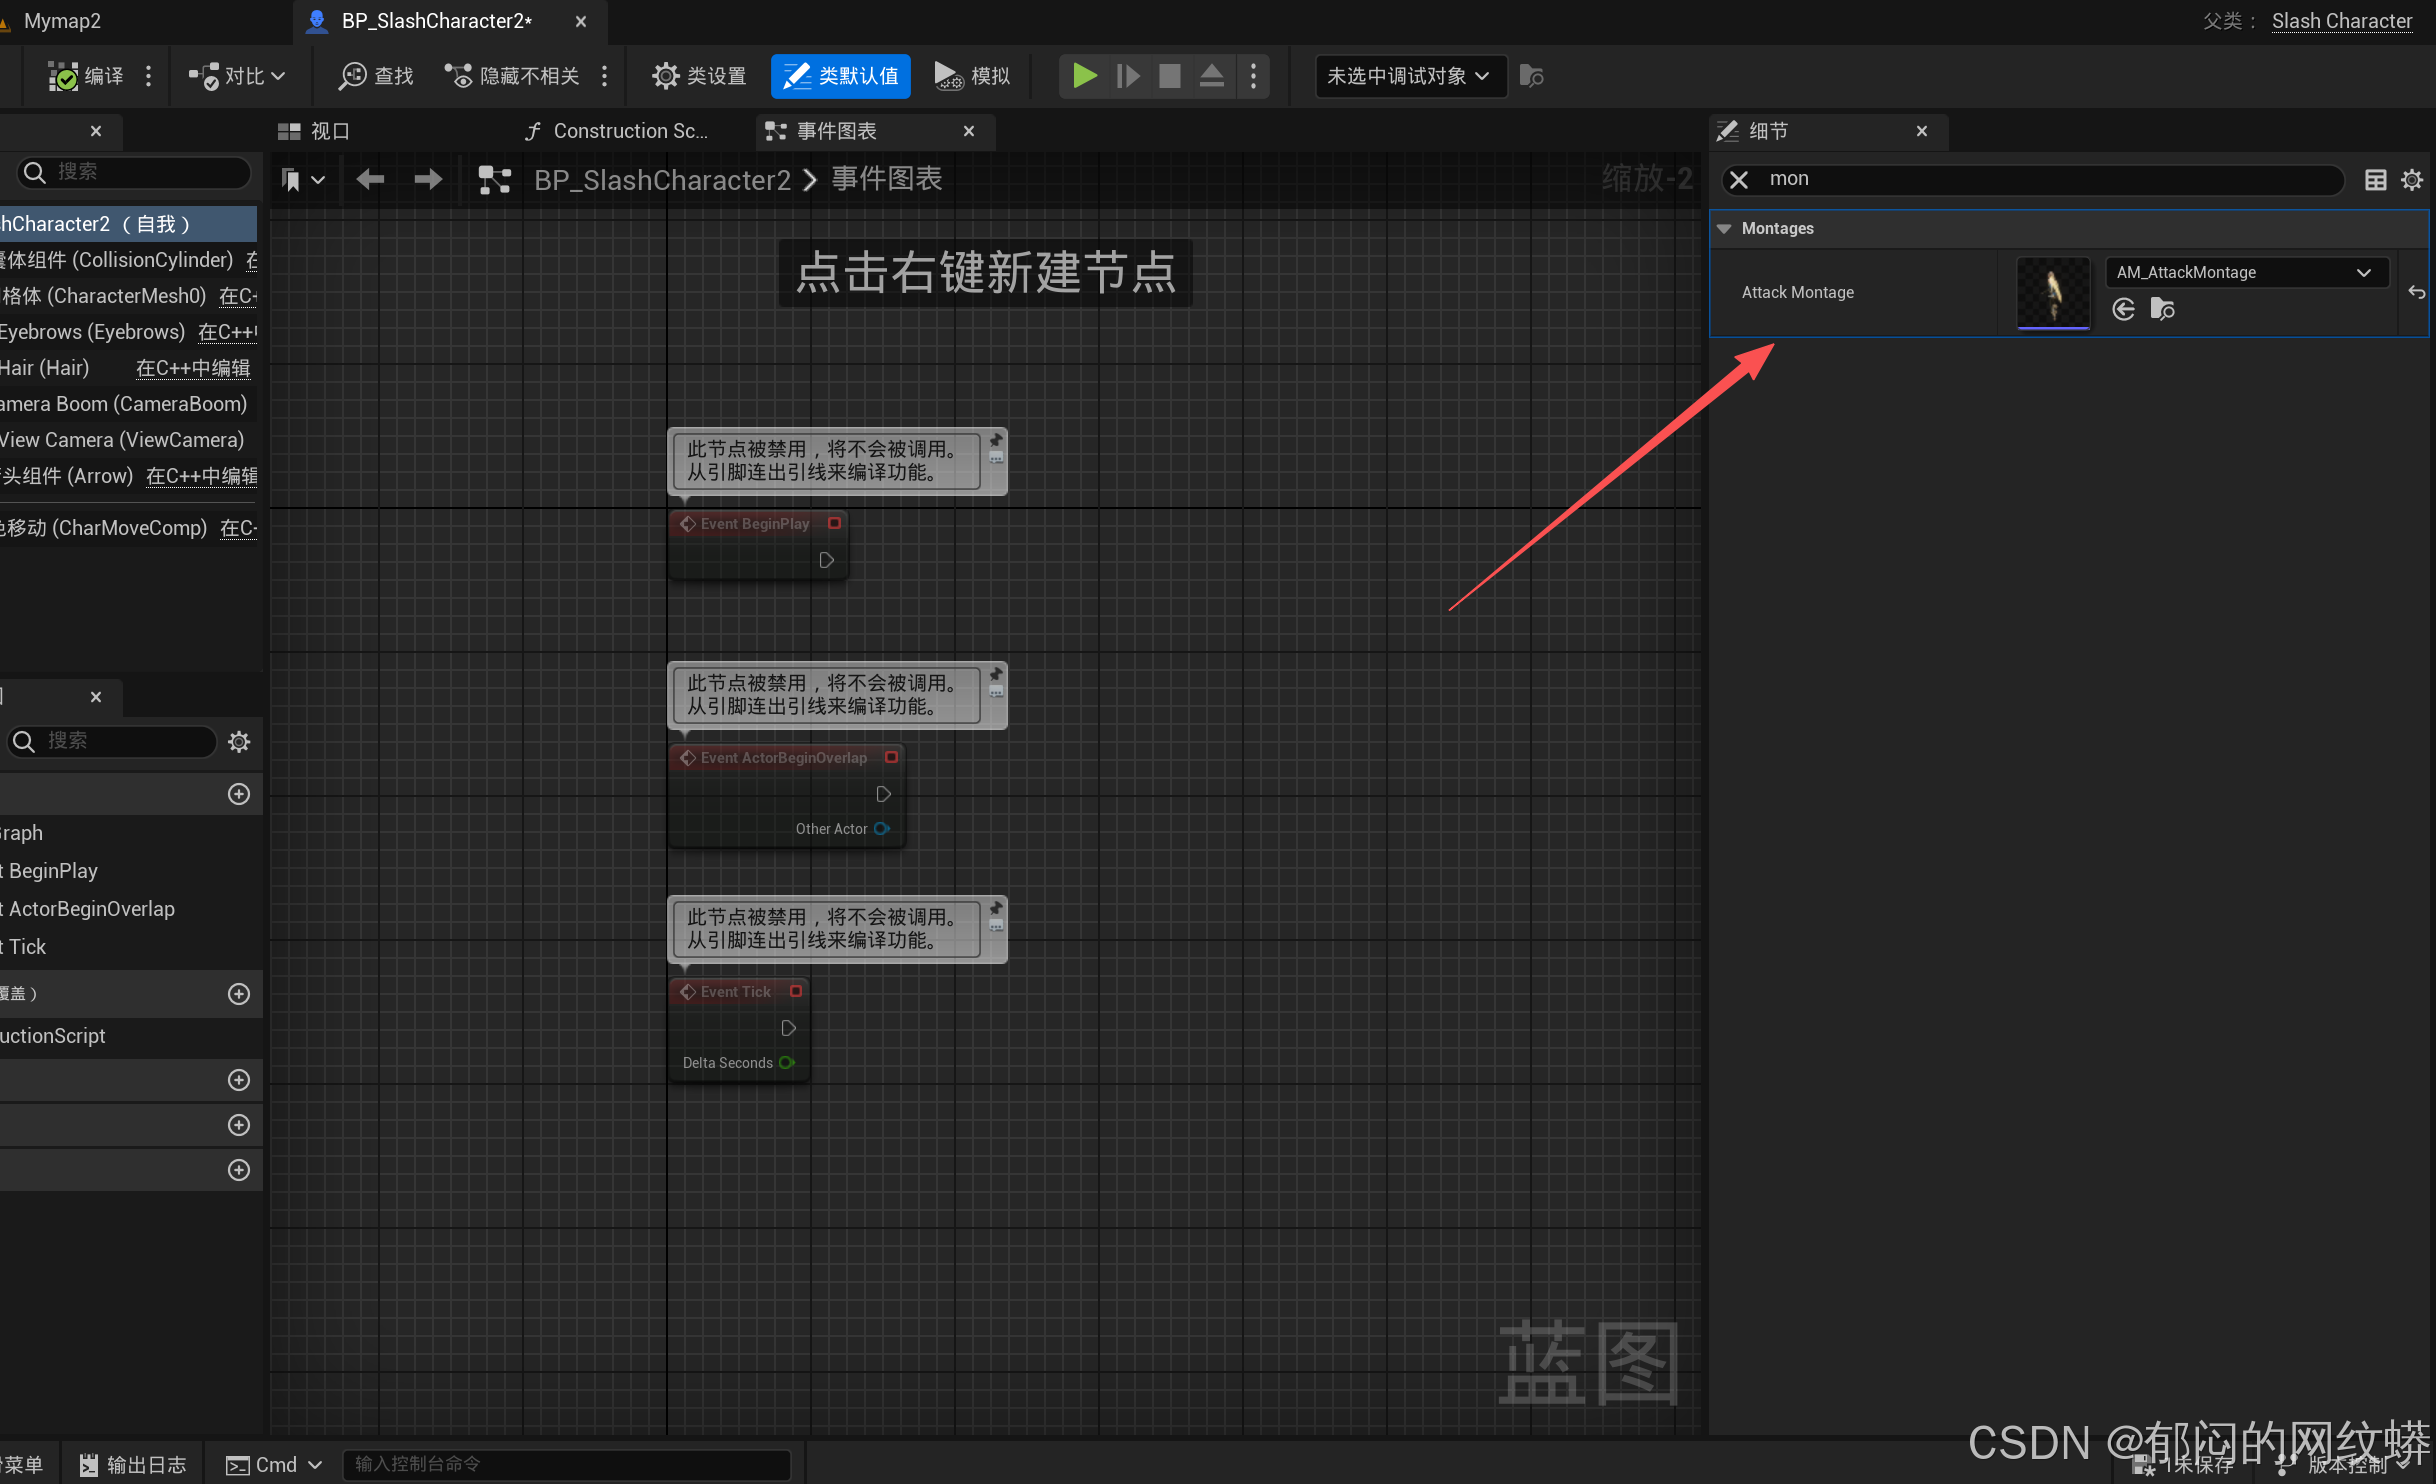Viewport: 2436px width, 1484px height.
Task: Collapse the Montages category
Action: [1724, 229]
